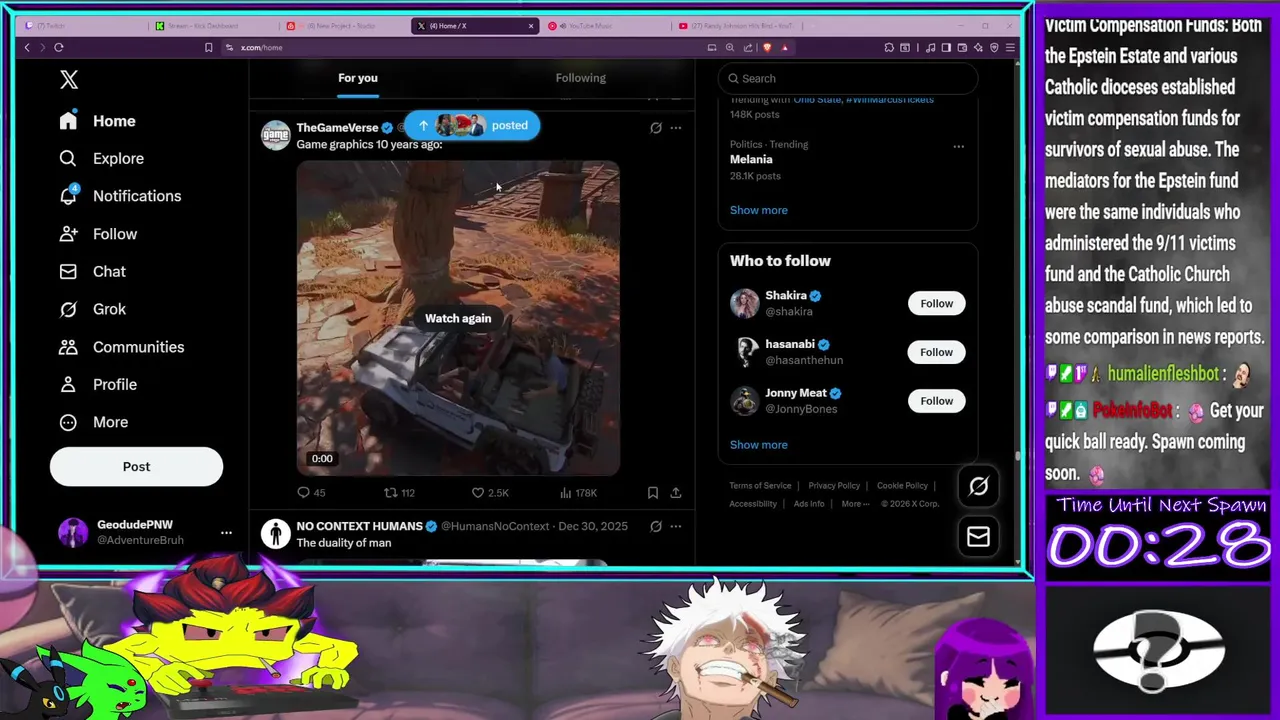The image size is (1280, 720).
Task: Switch to the Following tab
Action: [580, 78]
